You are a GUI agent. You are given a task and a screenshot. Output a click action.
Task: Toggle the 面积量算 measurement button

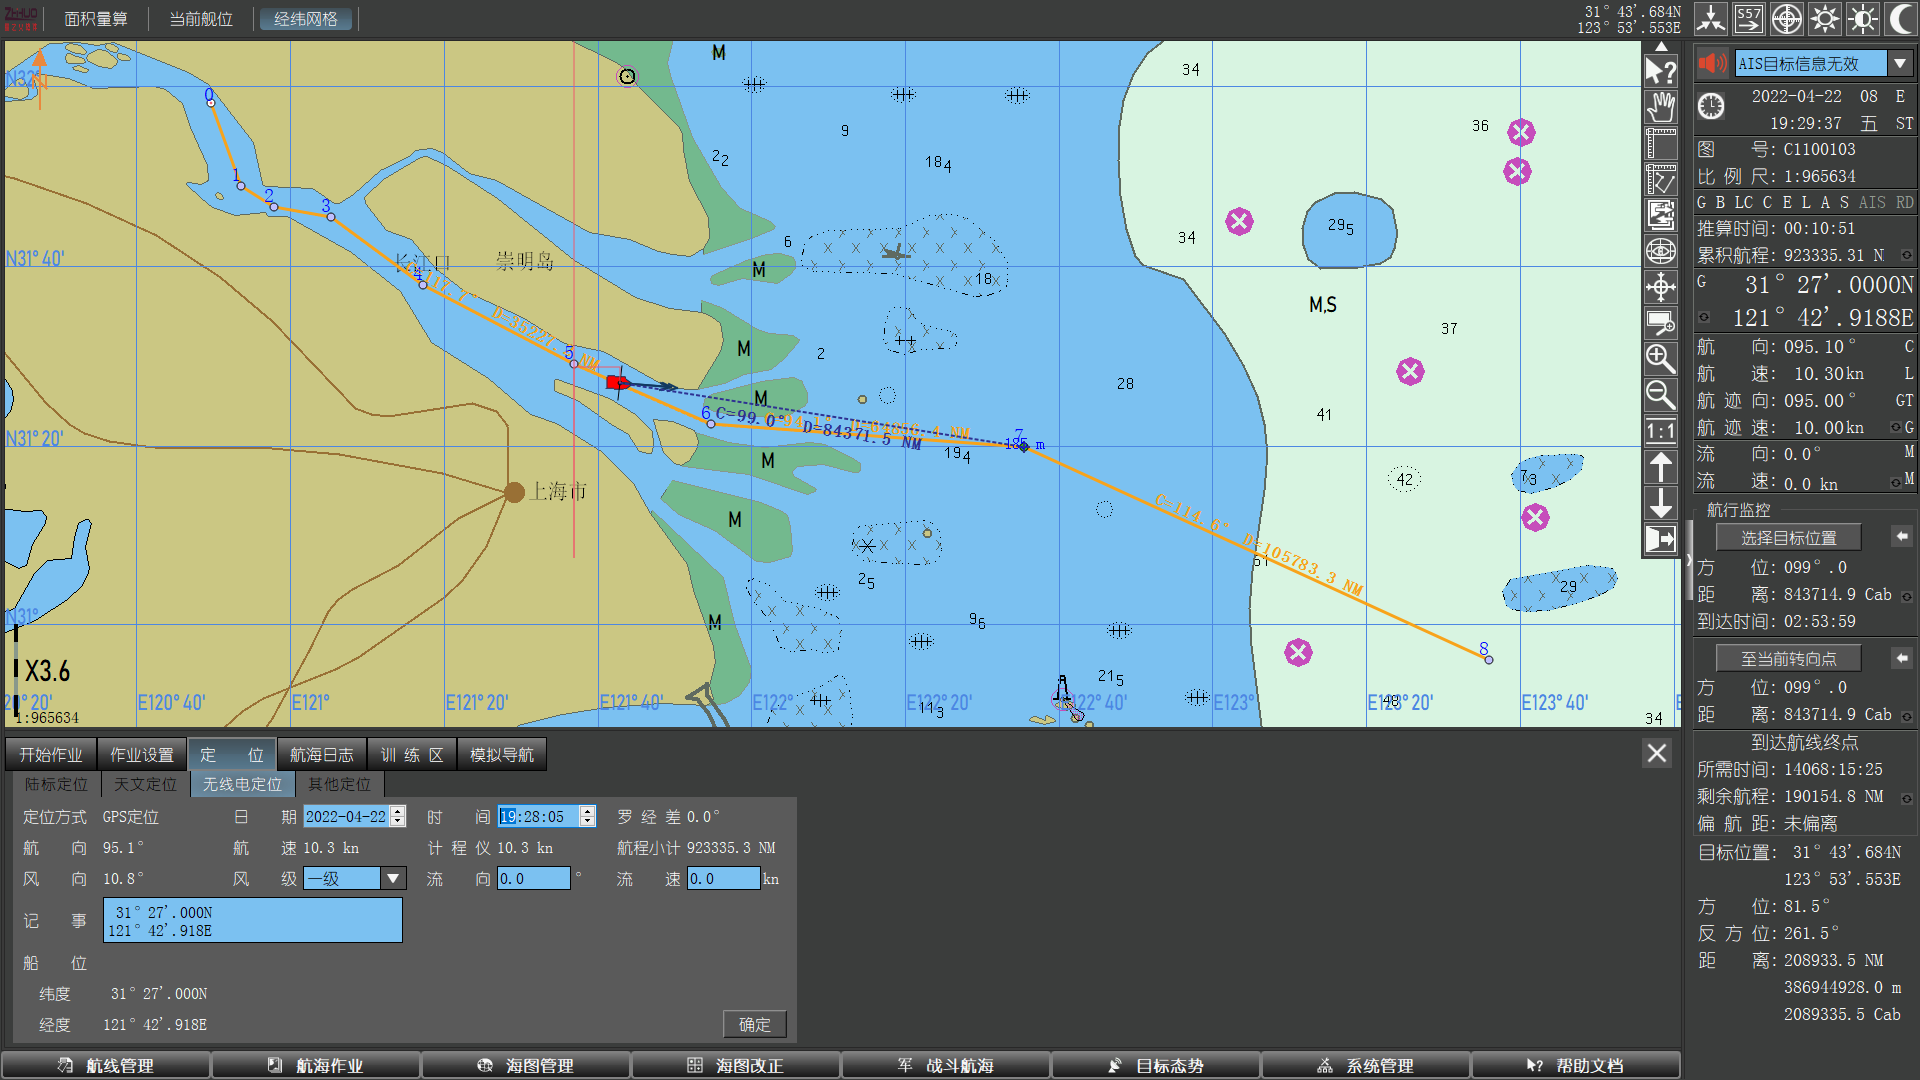click(x=96, y=19)
